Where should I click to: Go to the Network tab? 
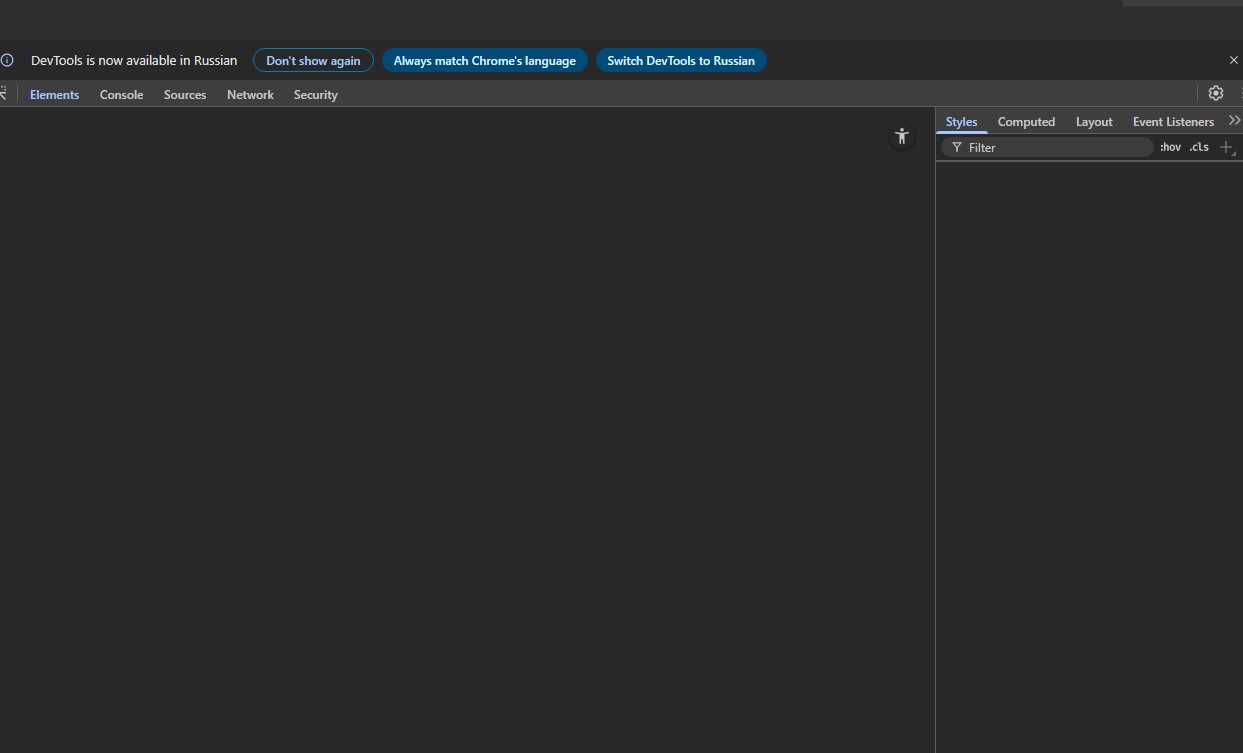250,94
